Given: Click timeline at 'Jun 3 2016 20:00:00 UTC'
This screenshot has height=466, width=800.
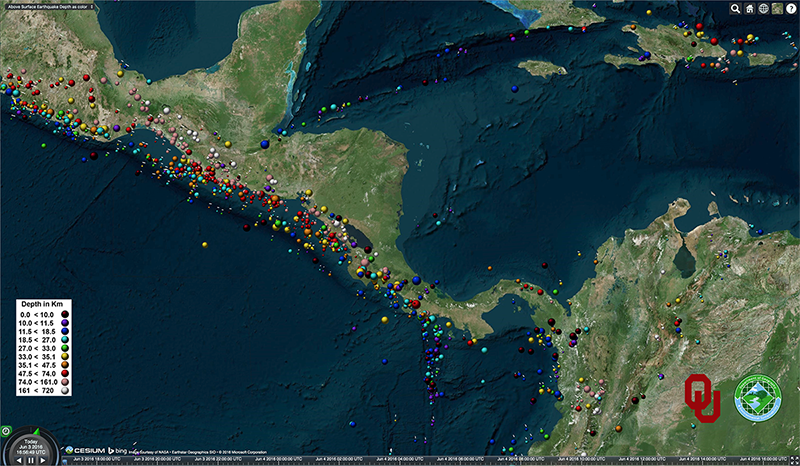Looking at the screenshot, I should [157, 459].
